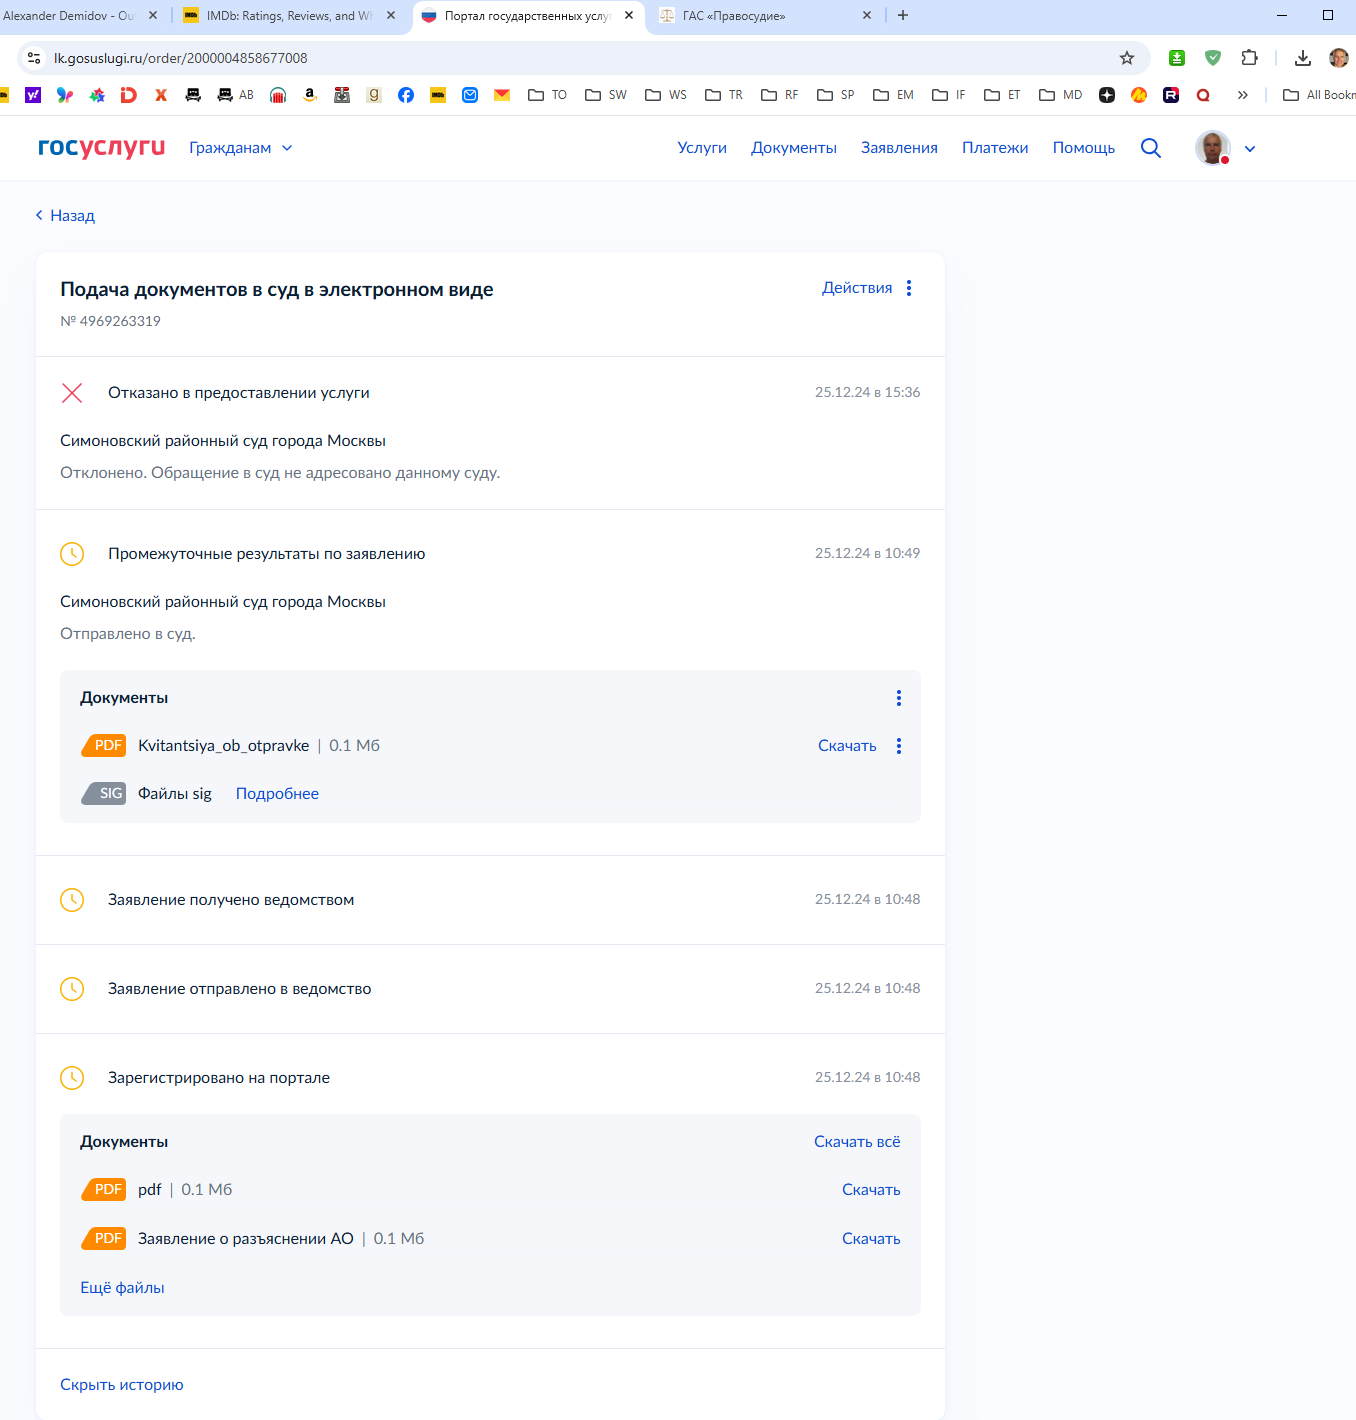The width and height of the screenshot is (1356, 1420).
Task: Open the three-dot menu next to Действия
Action: tap(909, 288)
